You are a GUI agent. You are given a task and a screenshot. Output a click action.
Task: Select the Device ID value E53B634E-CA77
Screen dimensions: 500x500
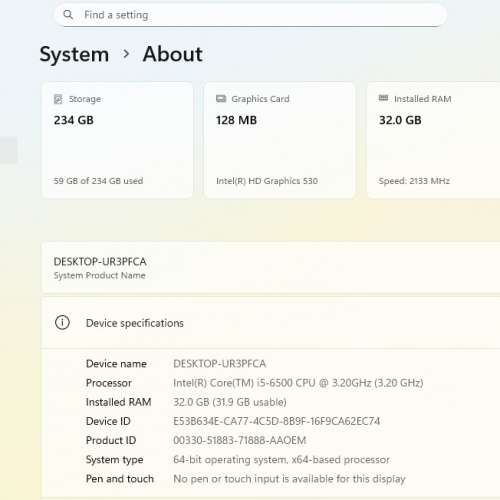click(277, 421)
